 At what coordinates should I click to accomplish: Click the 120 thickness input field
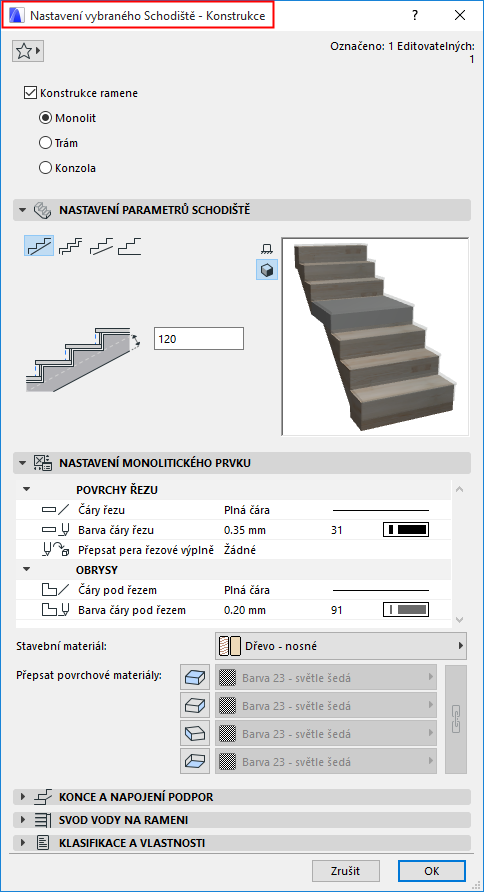tap(198, 339)
